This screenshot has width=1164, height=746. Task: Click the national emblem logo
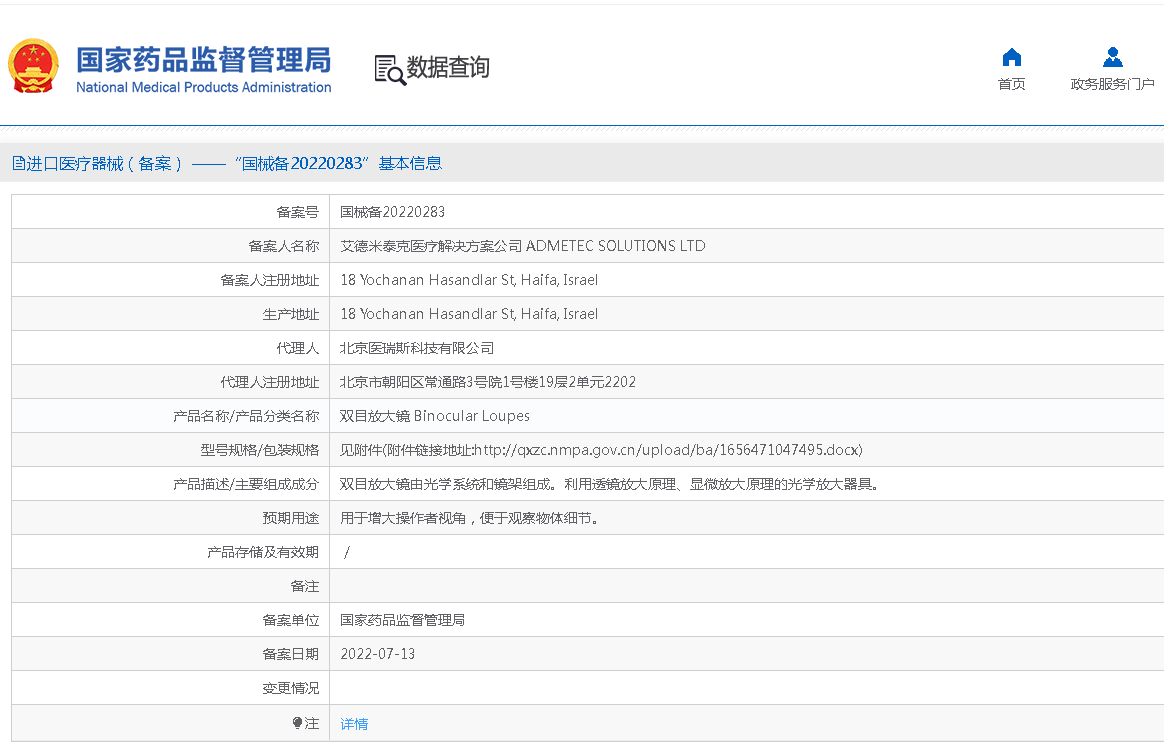34,67
